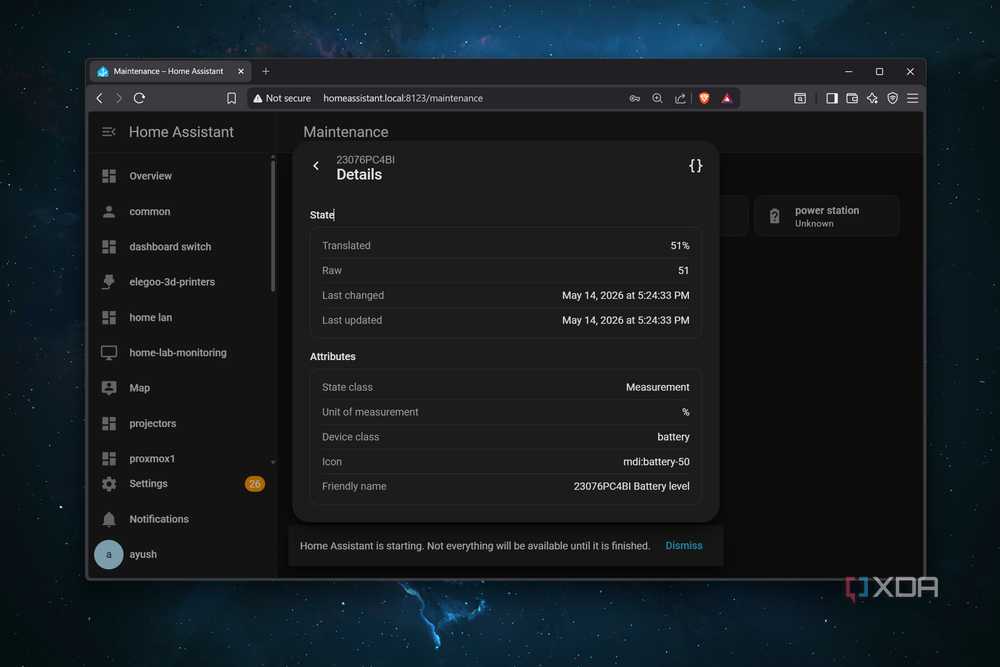
Task: Open the dashboard switch item
Action: pos(170,247)
